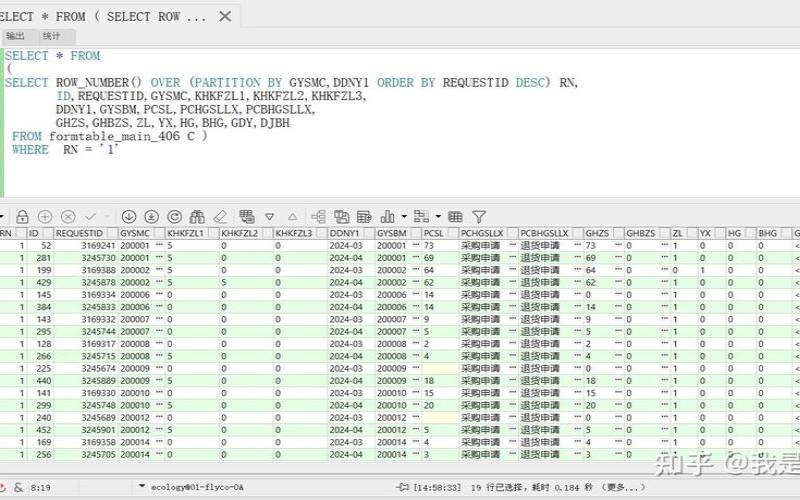
Task: Switch to single record view
Action: pyautogui.click(x=247, y=216)
